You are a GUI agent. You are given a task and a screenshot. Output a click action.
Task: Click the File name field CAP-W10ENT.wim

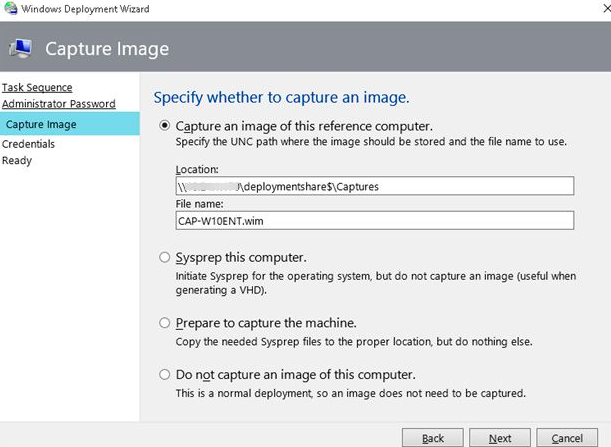click(x=374, y=221)
